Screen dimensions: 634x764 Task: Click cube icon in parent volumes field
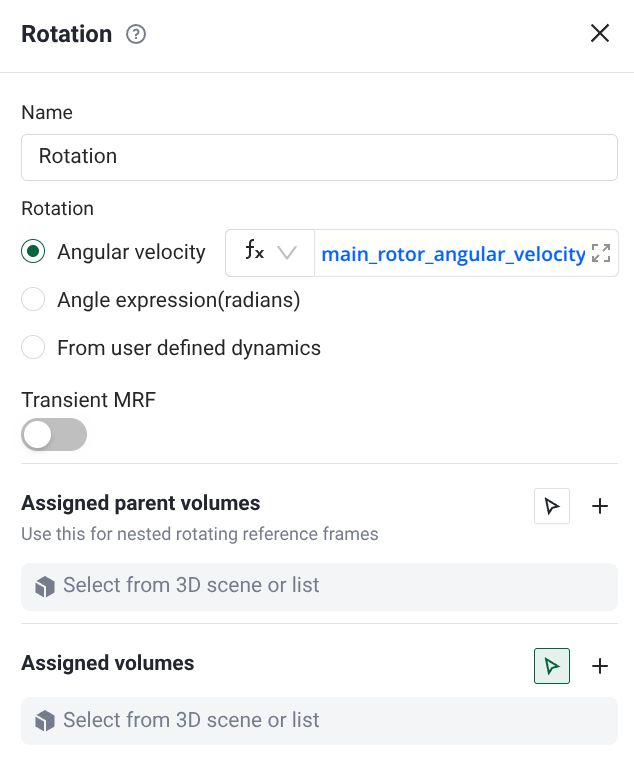(x=45, y=587)
